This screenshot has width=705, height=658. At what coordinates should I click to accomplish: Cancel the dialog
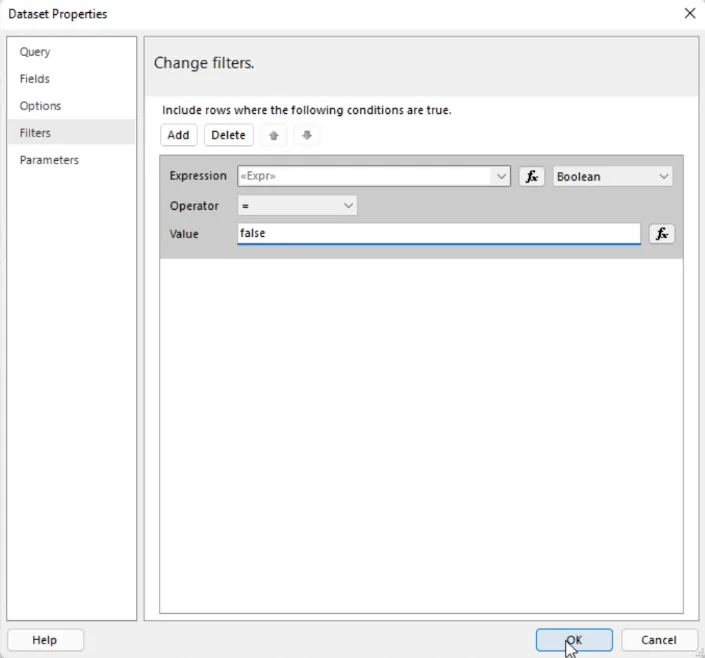click(659, 640)
